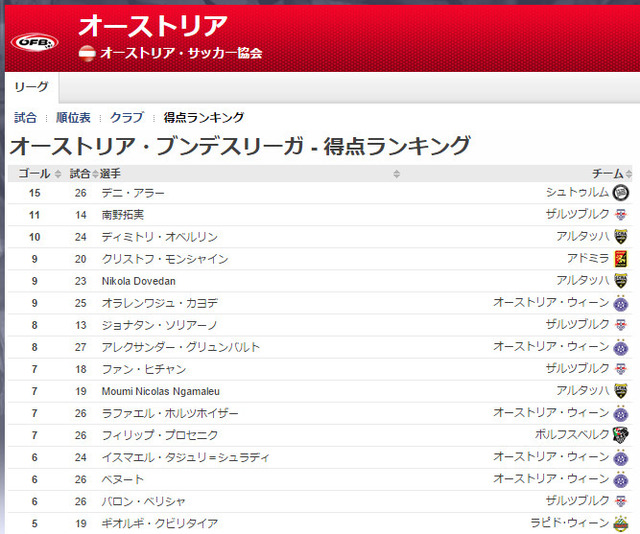Click Salzburg crest in ファン・ヒチャン row

tap(621, 369)
